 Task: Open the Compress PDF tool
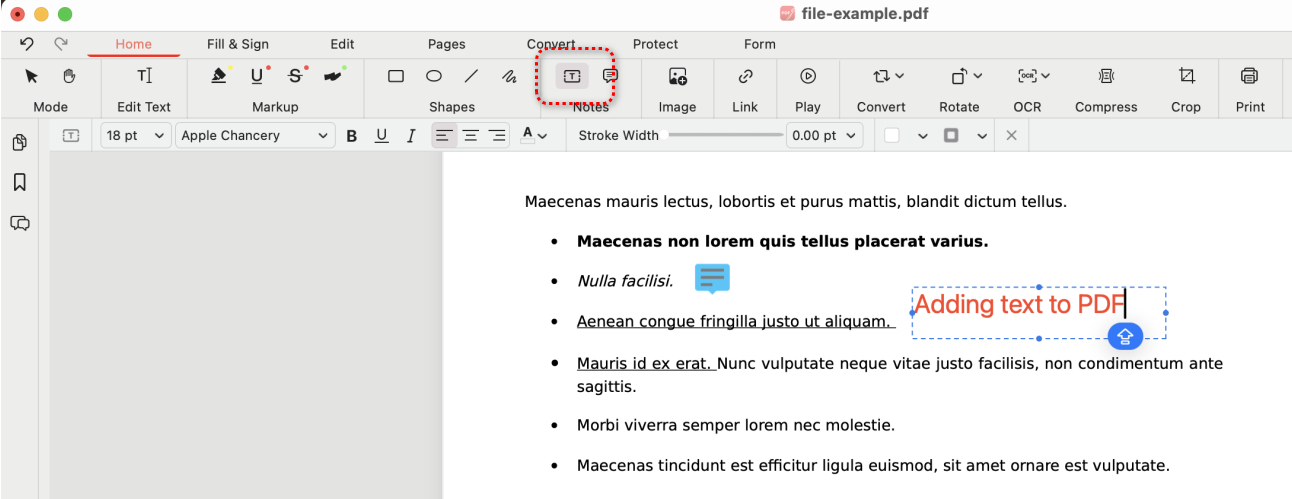1106,76
